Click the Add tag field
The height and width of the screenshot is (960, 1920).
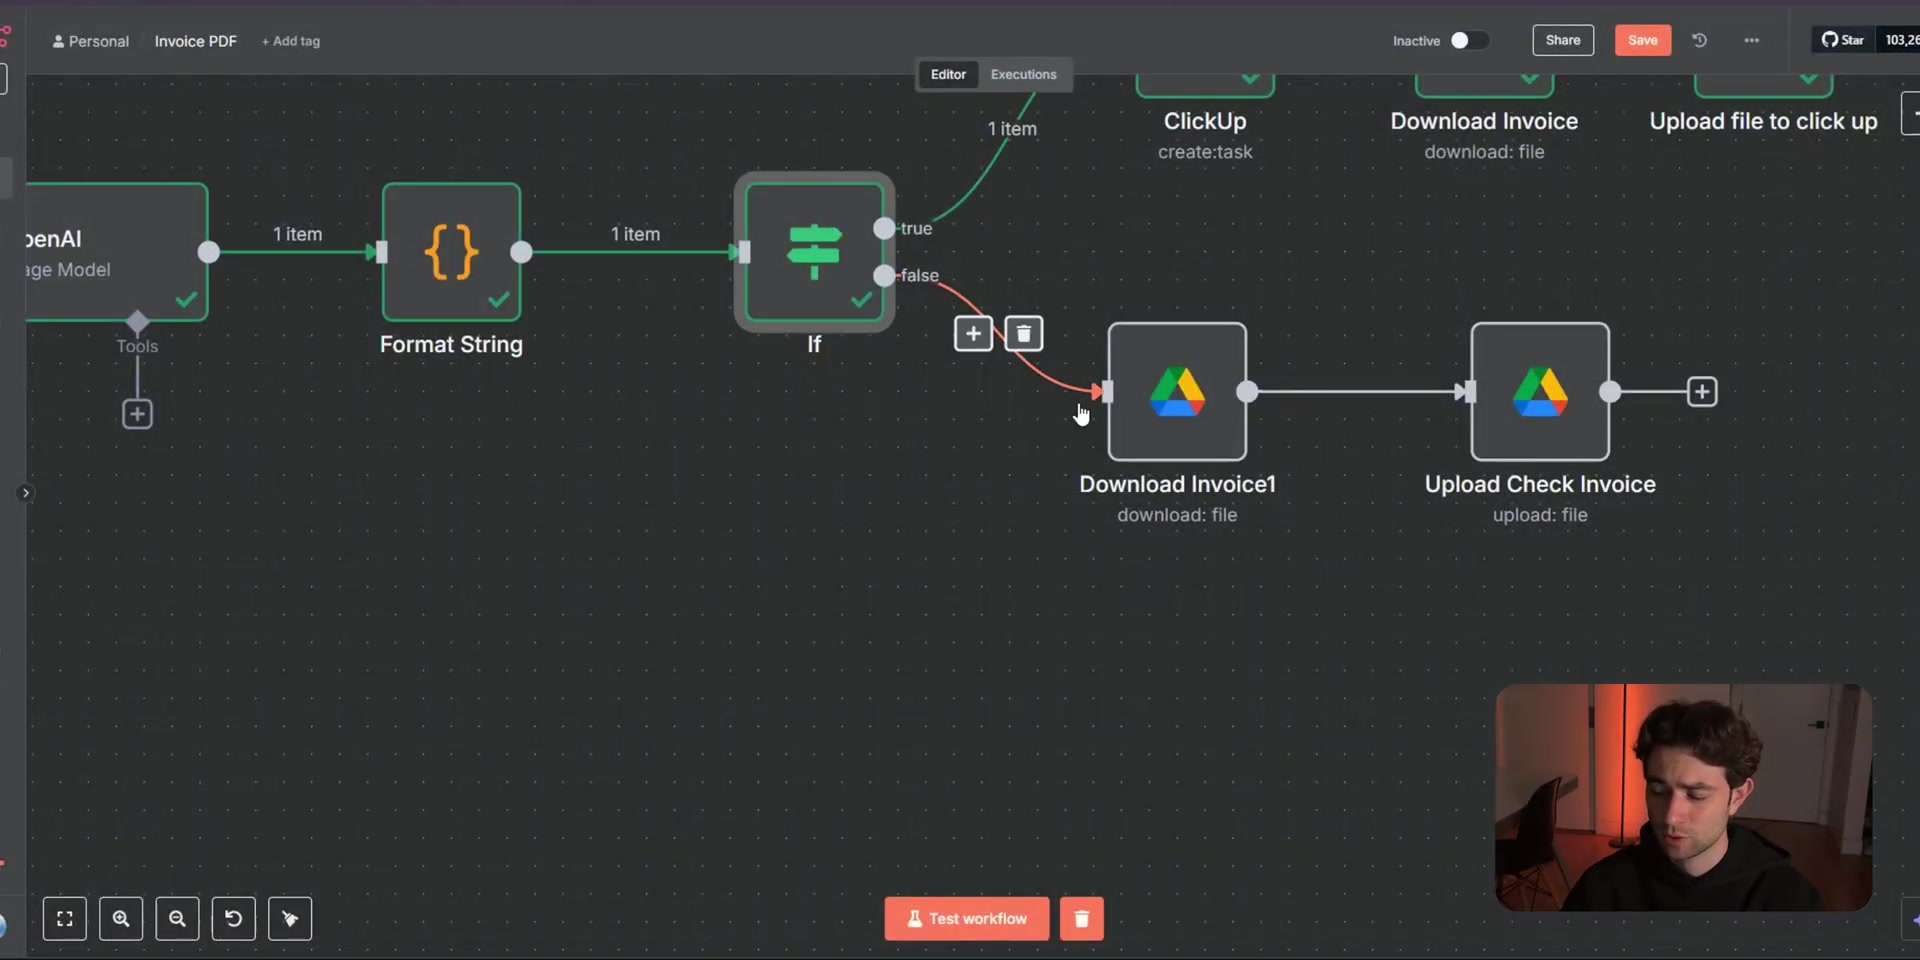(291, 41)
